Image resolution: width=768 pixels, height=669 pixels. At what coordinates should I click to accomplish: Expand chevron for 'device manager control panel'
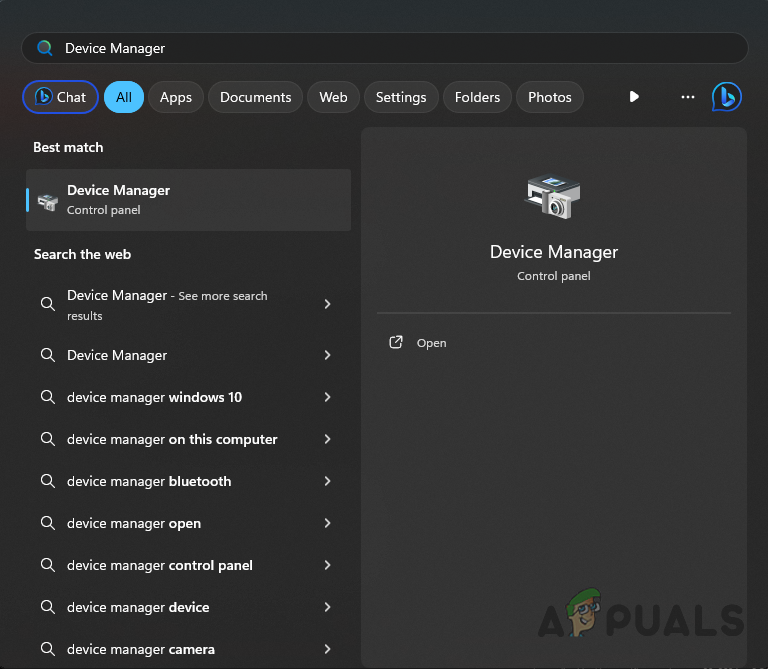(328, 565)
